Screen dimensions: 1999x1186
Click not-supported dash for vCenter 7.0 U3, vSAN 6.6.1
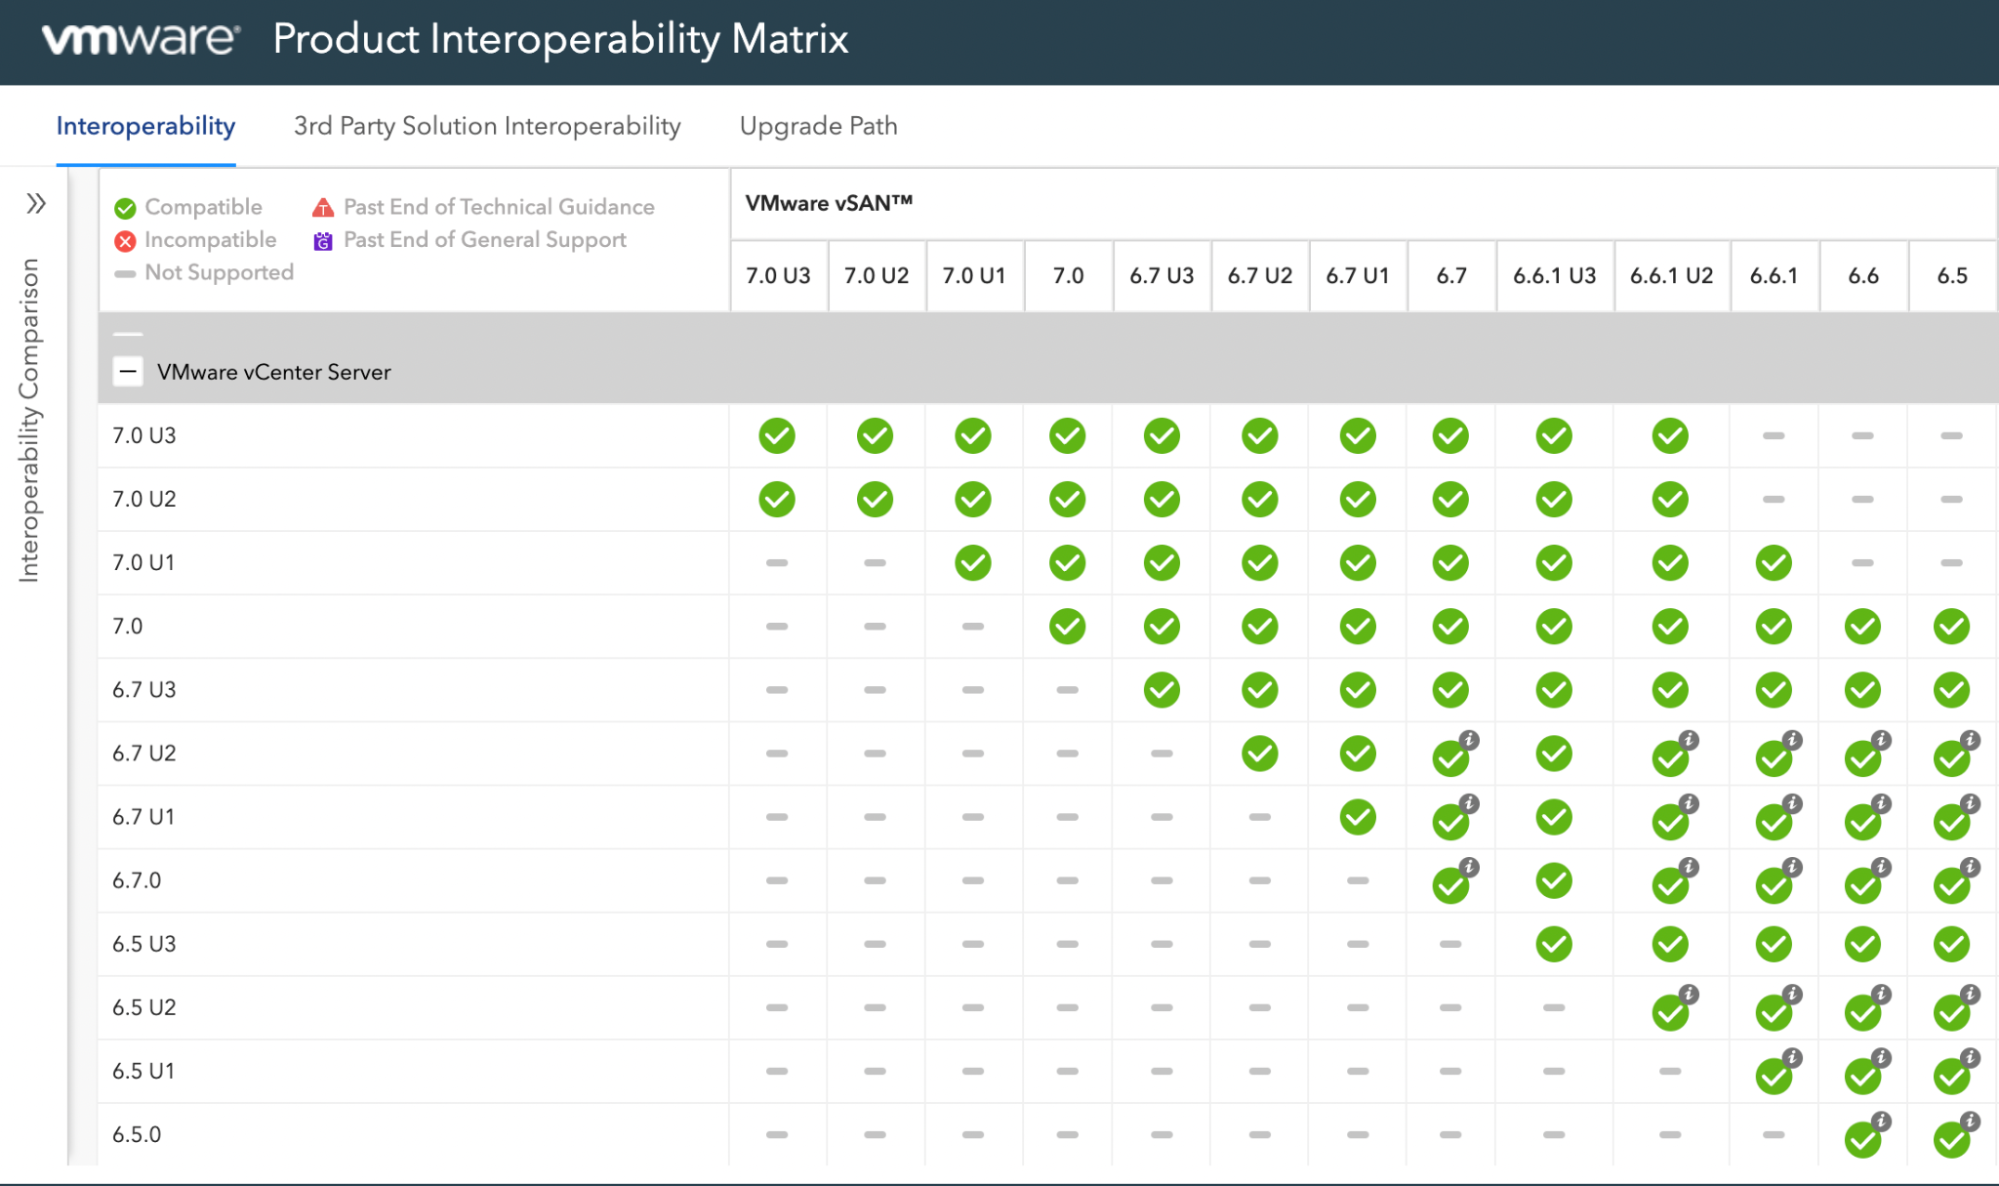coord(1774,436)
